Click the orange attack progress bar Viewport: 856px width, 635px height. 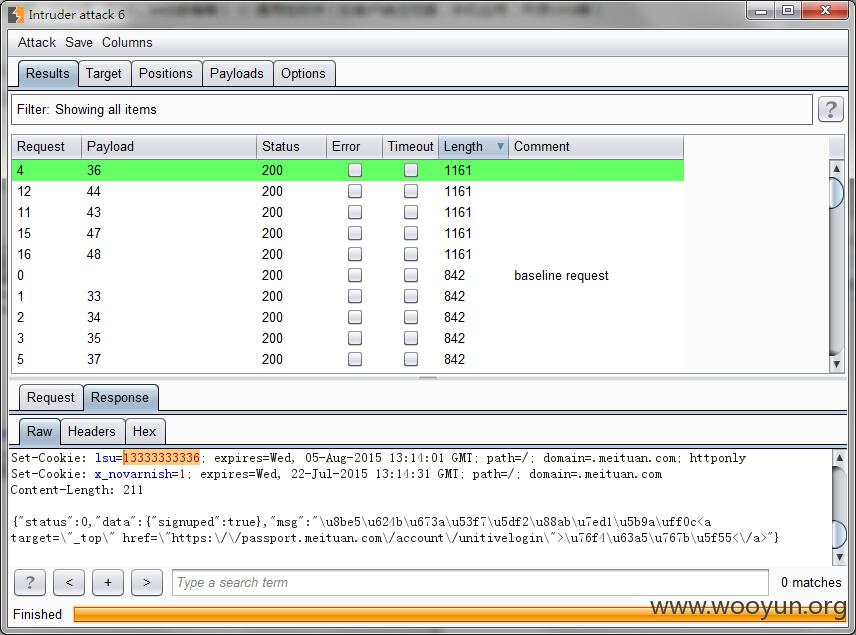pos(460,614)
